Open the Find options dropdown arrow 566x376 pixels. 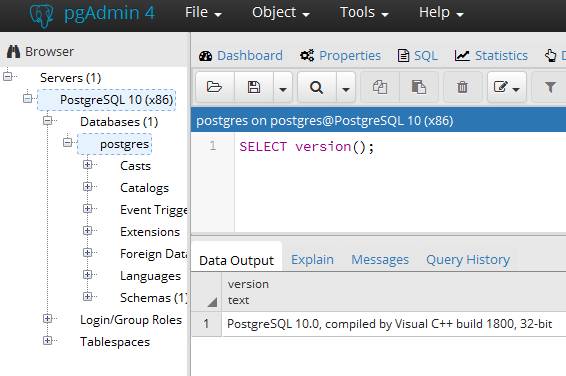tap(346, 87)
